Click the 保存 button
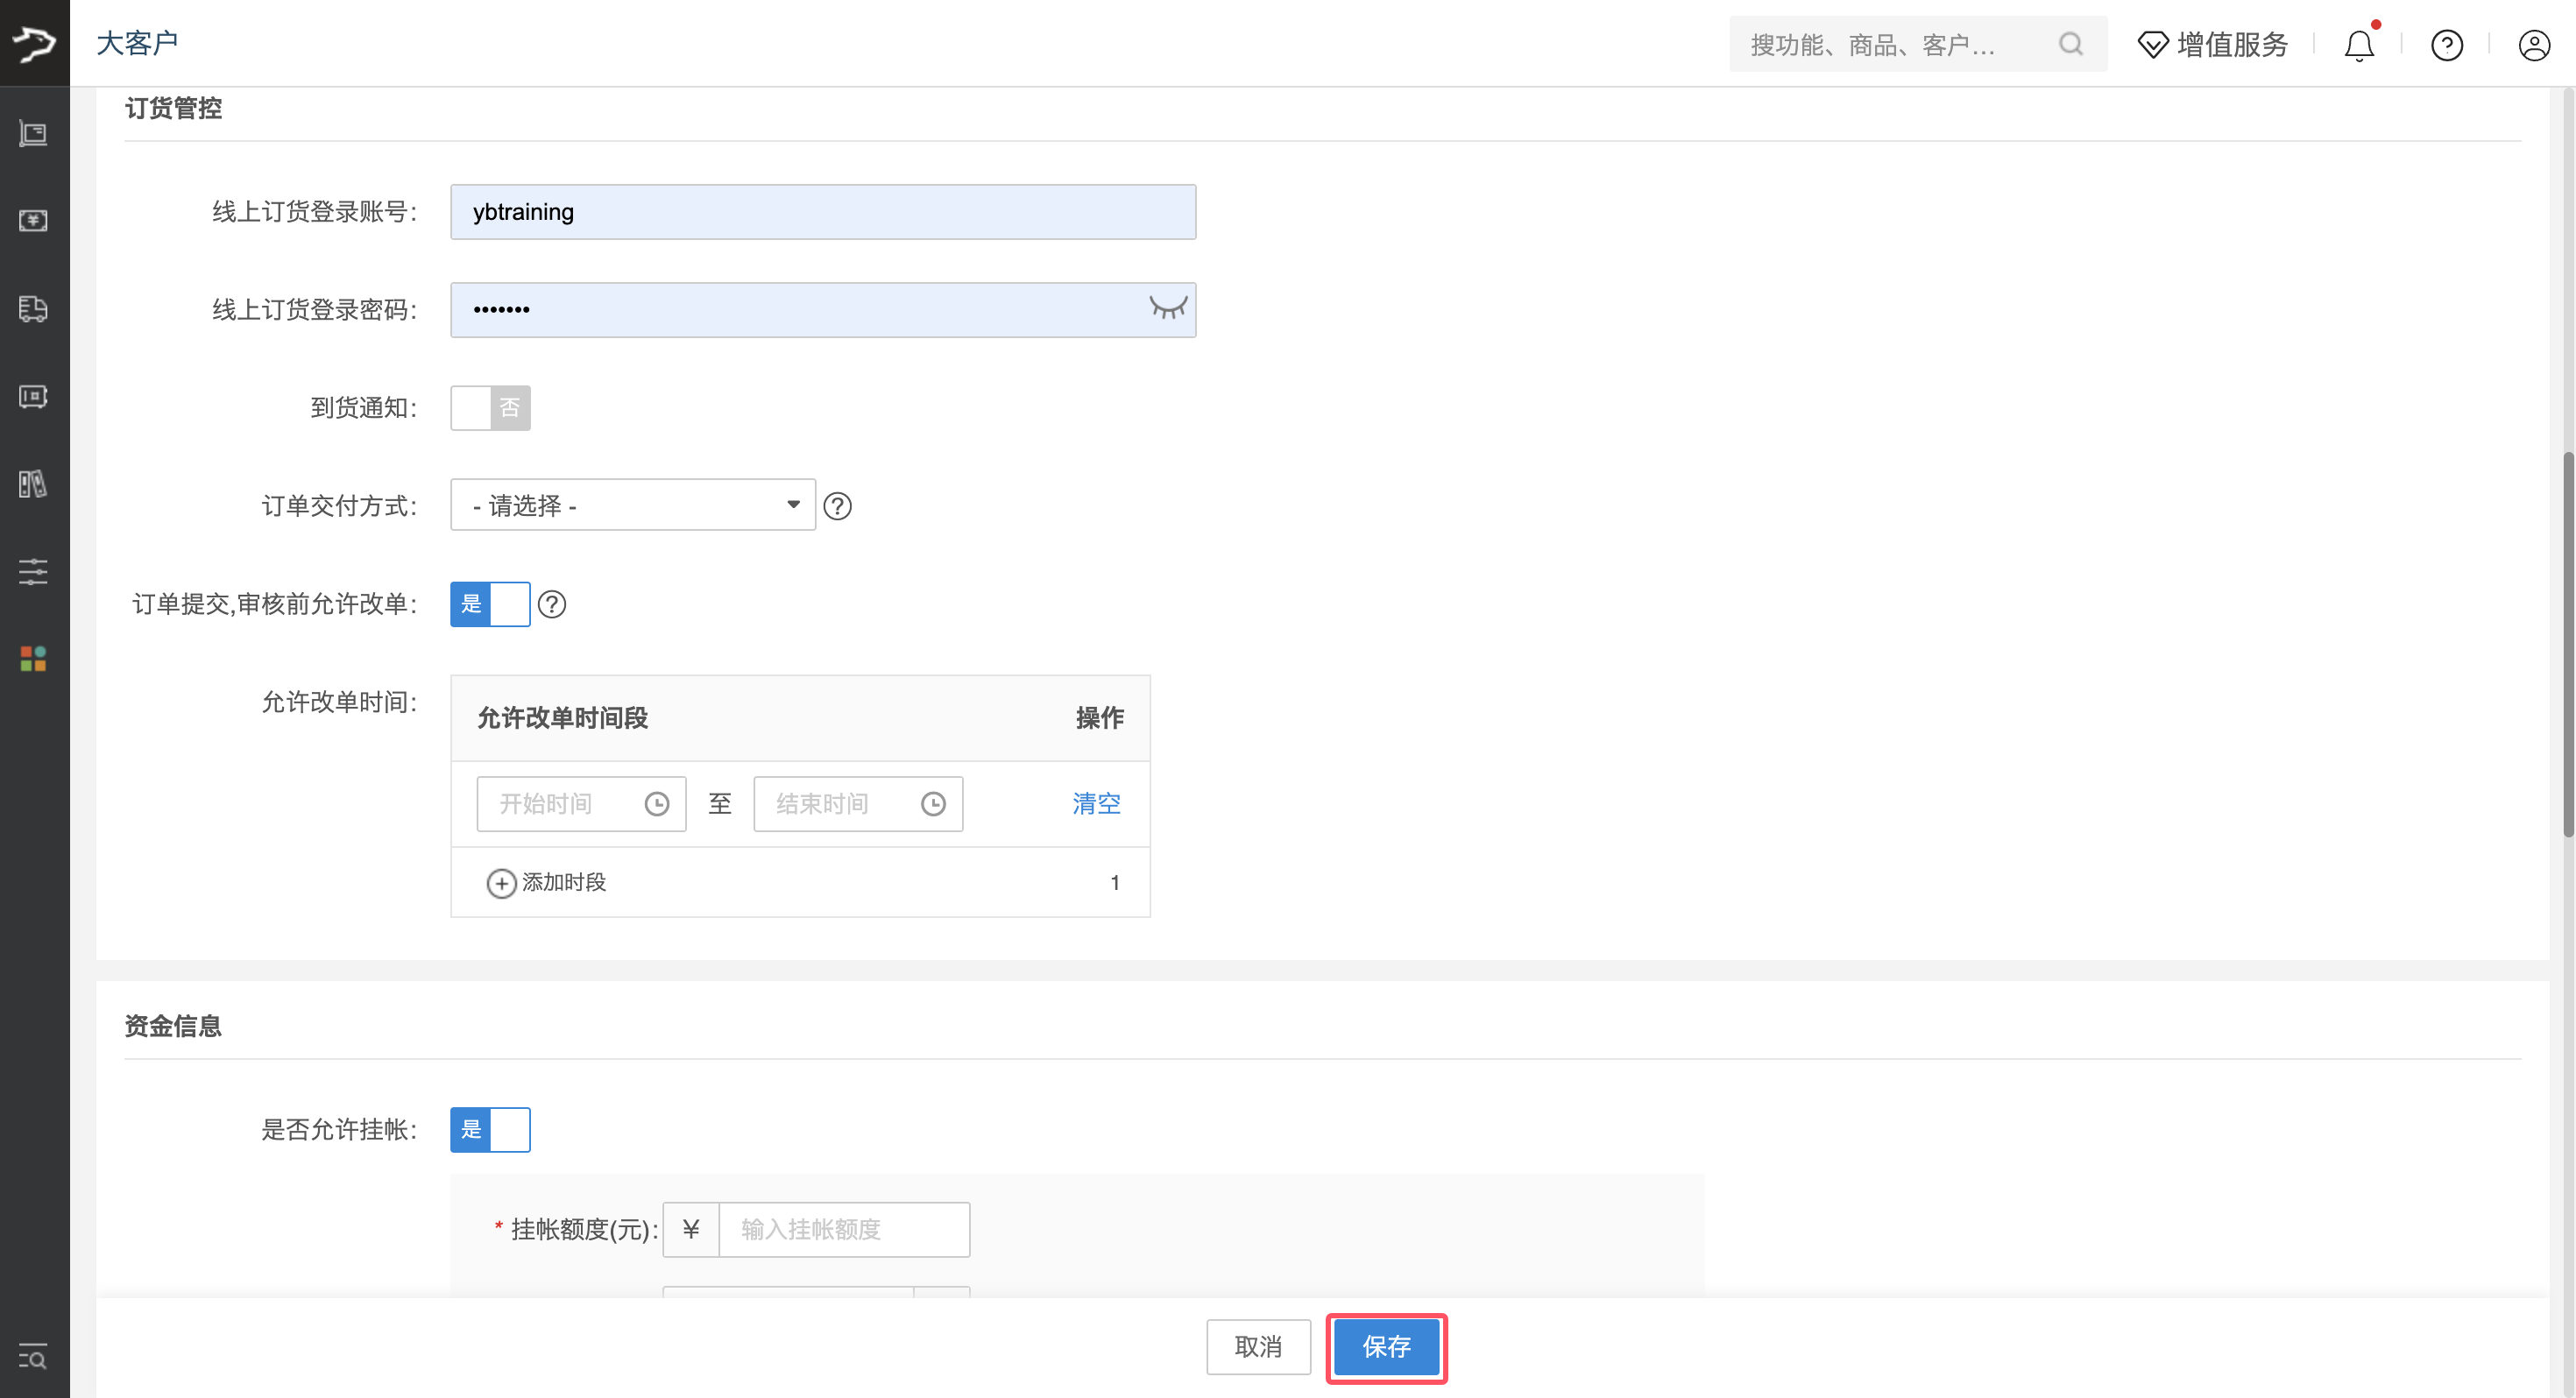 [x=1385, y=1346]
